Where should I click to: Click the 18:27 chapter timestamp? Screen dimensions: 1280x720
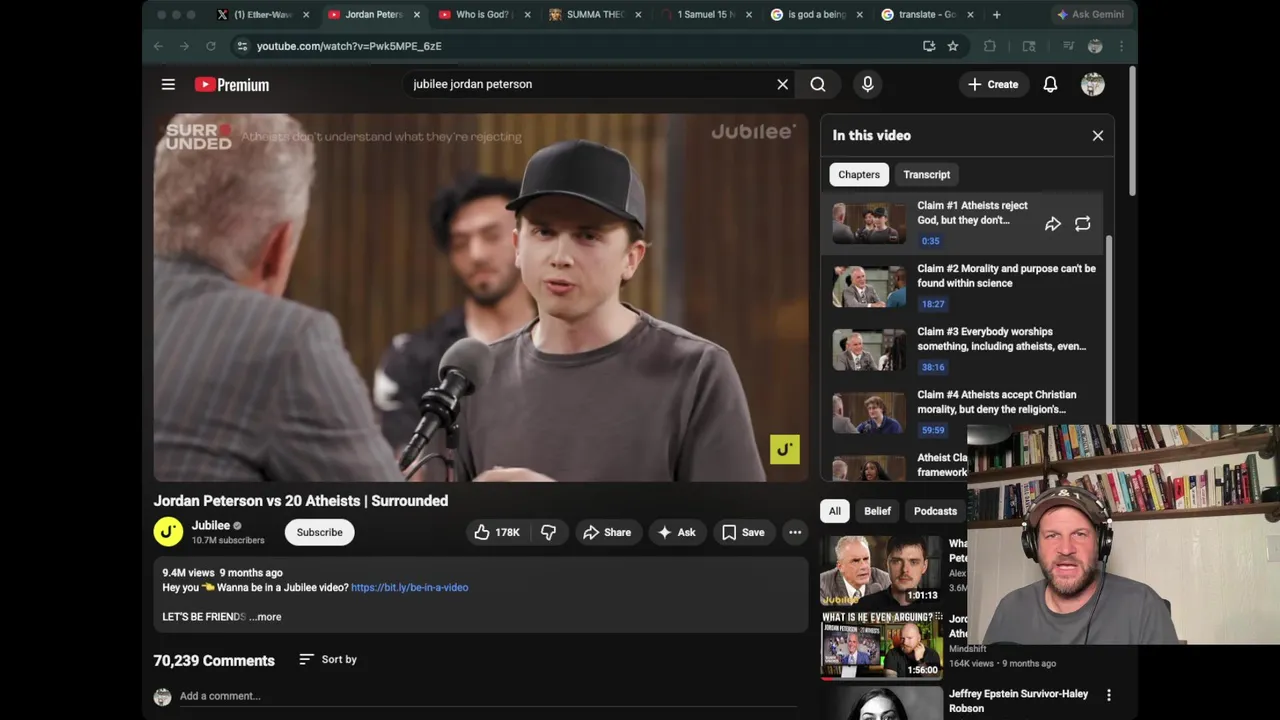point(933,304)
